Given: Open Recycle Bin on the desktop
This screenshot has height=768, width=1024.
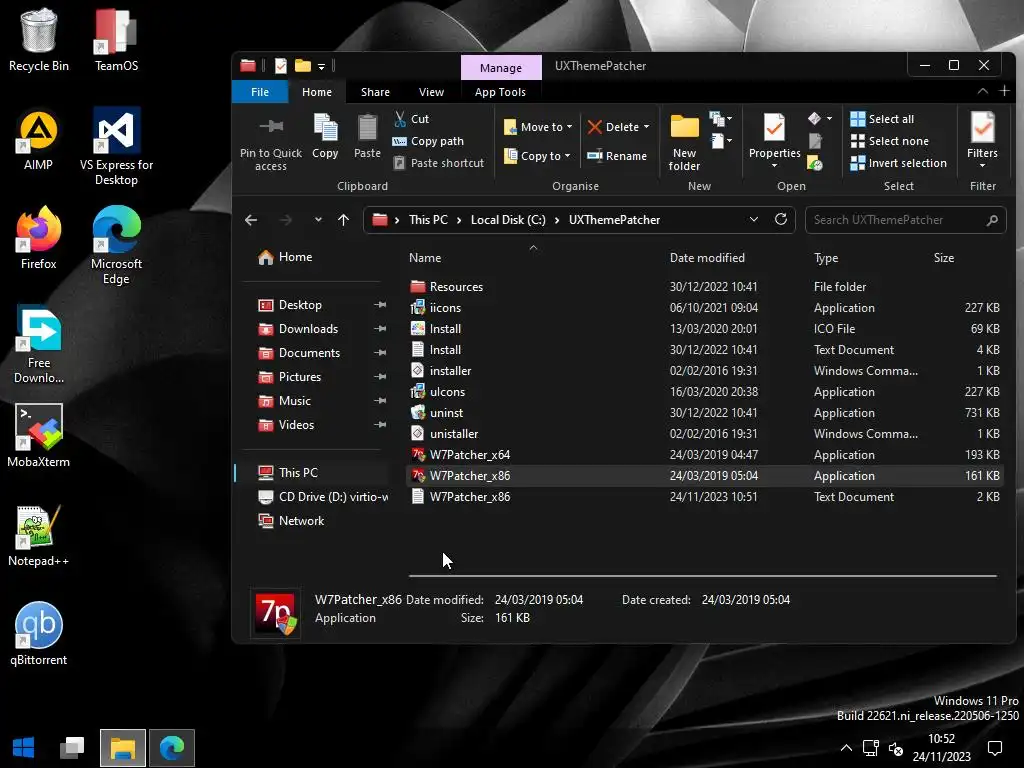Looking at the screenshot, I should click(39, 39).
